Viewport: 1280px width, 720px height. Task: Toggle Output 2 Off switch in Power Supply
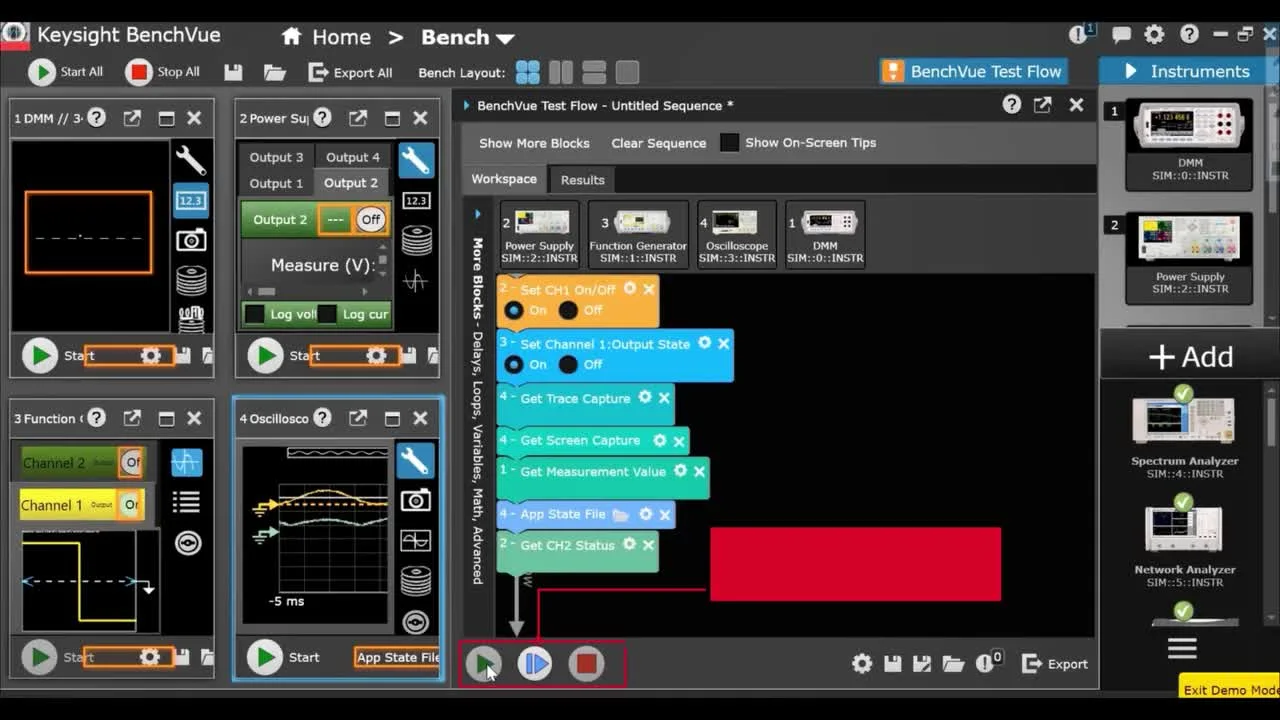371,220
